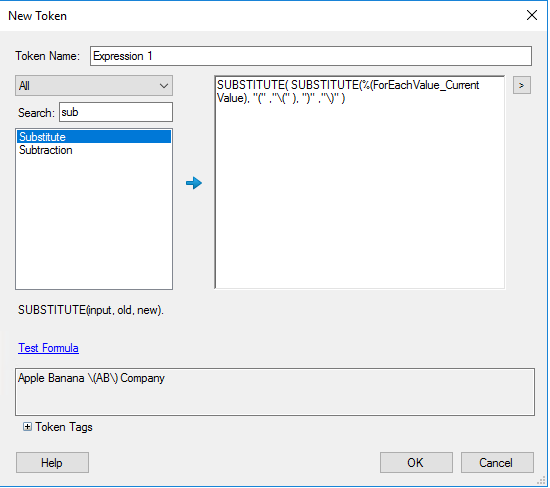This screenshot has width=550, height=488.
Task: Click the Test Formula link
Action: [x=48, y=348]
